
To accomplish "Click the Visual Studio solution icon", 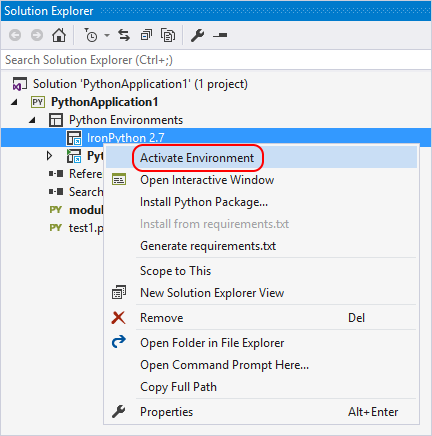I will (x=19, y=84).
